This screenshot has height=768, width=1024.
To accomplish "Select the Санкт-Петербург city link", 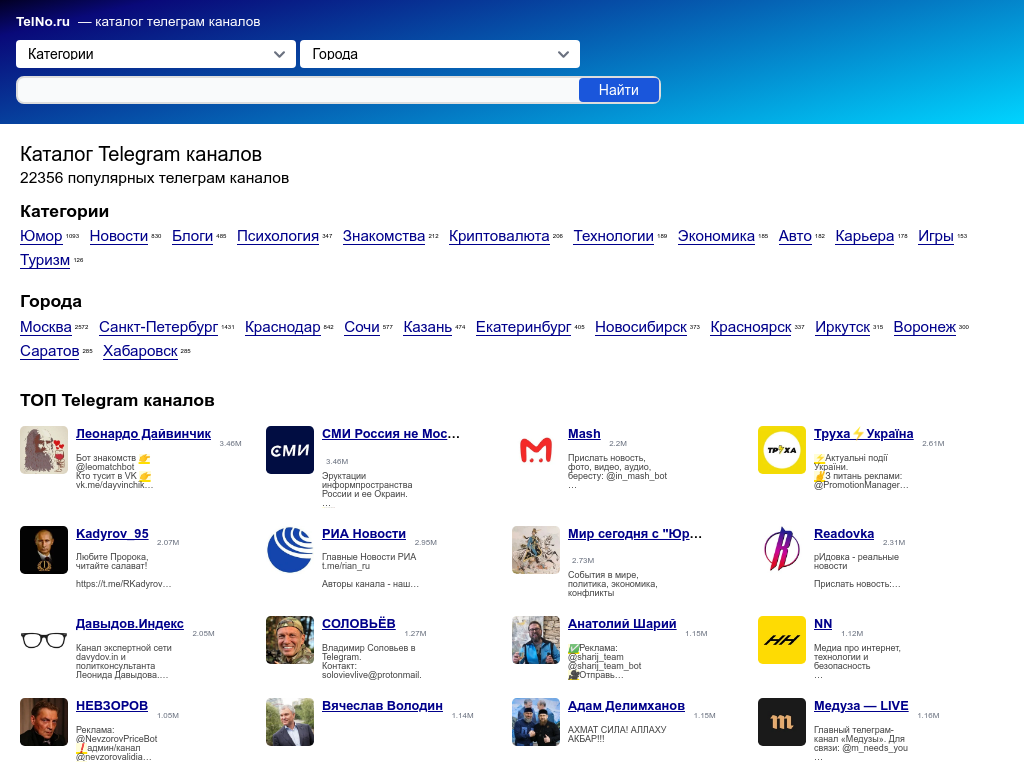I will (159, 327).
